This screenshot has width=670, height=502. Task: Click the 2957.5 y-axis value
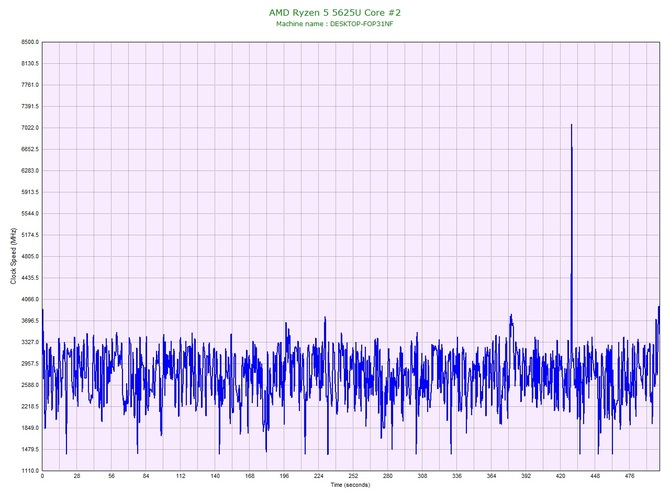coord(29,364)
